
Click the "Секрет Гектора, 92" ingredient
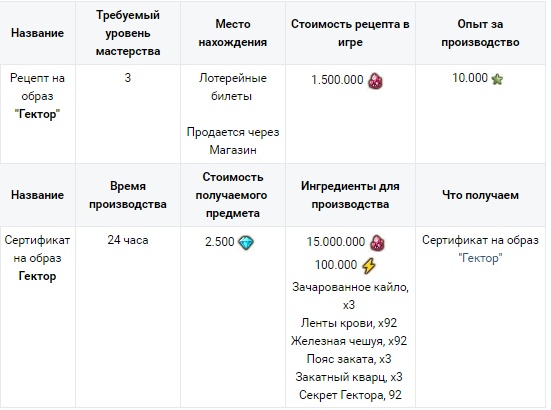350,395
